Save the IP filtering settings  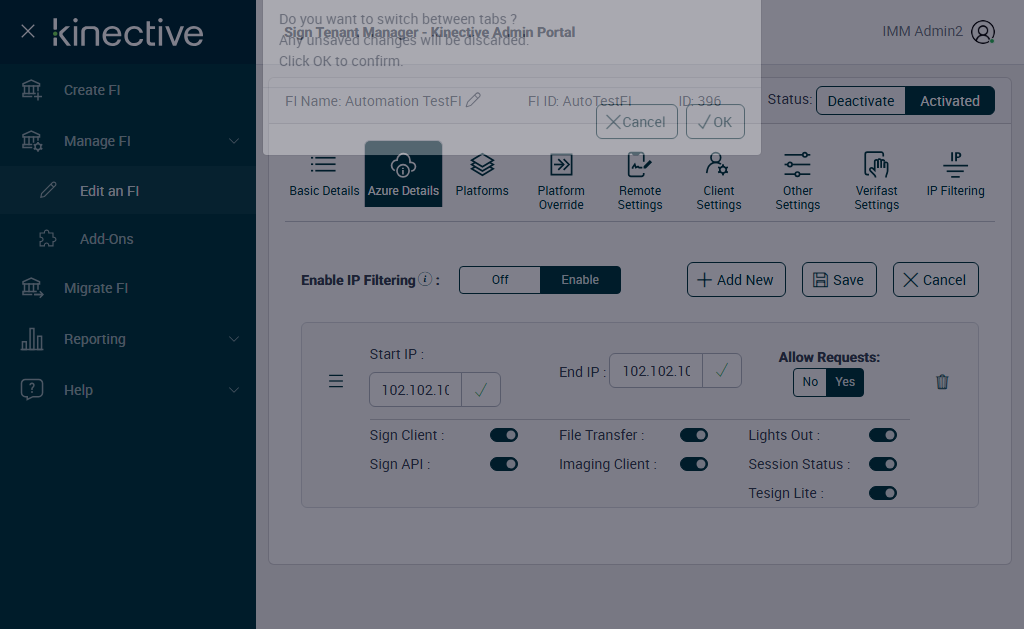(x=839, y=280)
